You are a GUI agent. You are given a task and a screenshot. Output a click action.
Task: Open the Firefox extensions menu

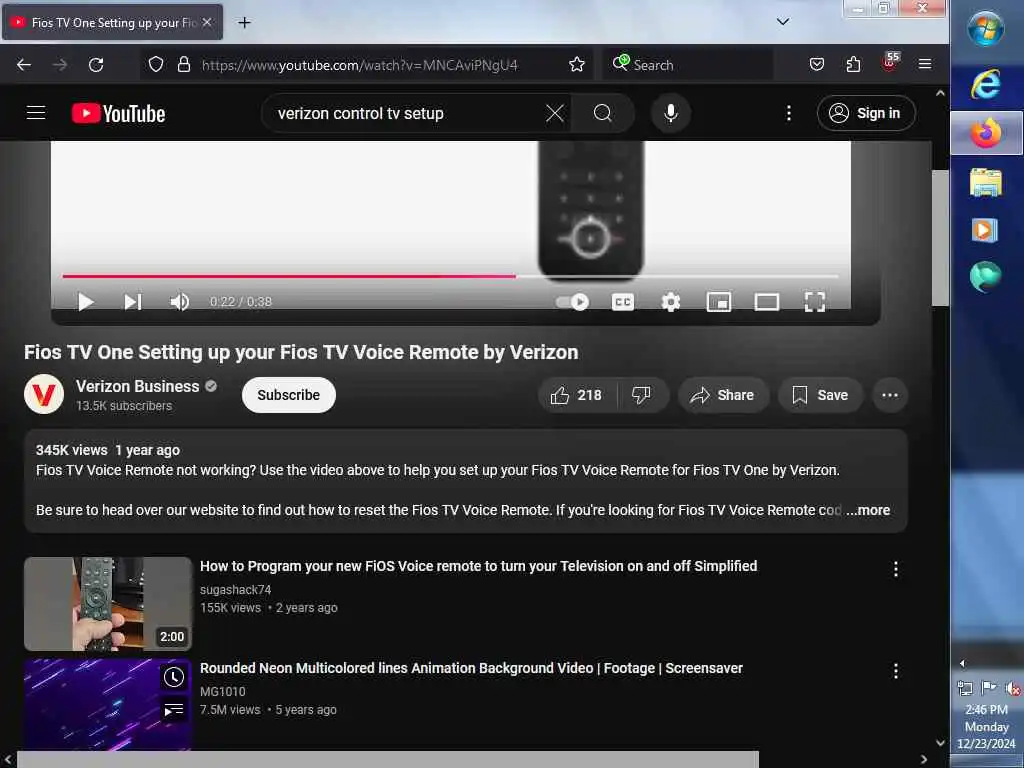[853, 65]
